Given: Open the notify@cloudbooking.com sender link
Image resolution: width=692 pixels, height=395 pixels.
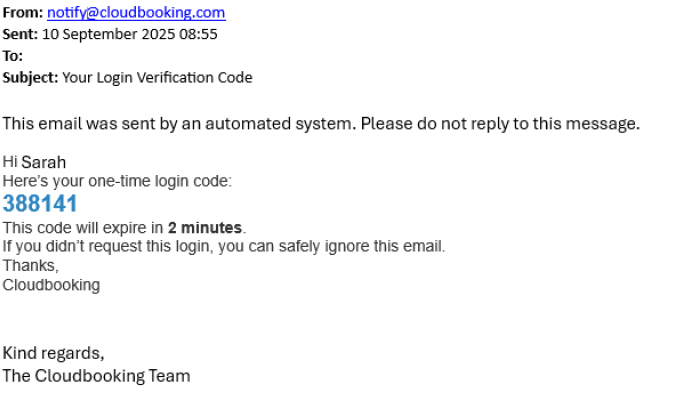Looking at the screenshot, I should (136, 12).
